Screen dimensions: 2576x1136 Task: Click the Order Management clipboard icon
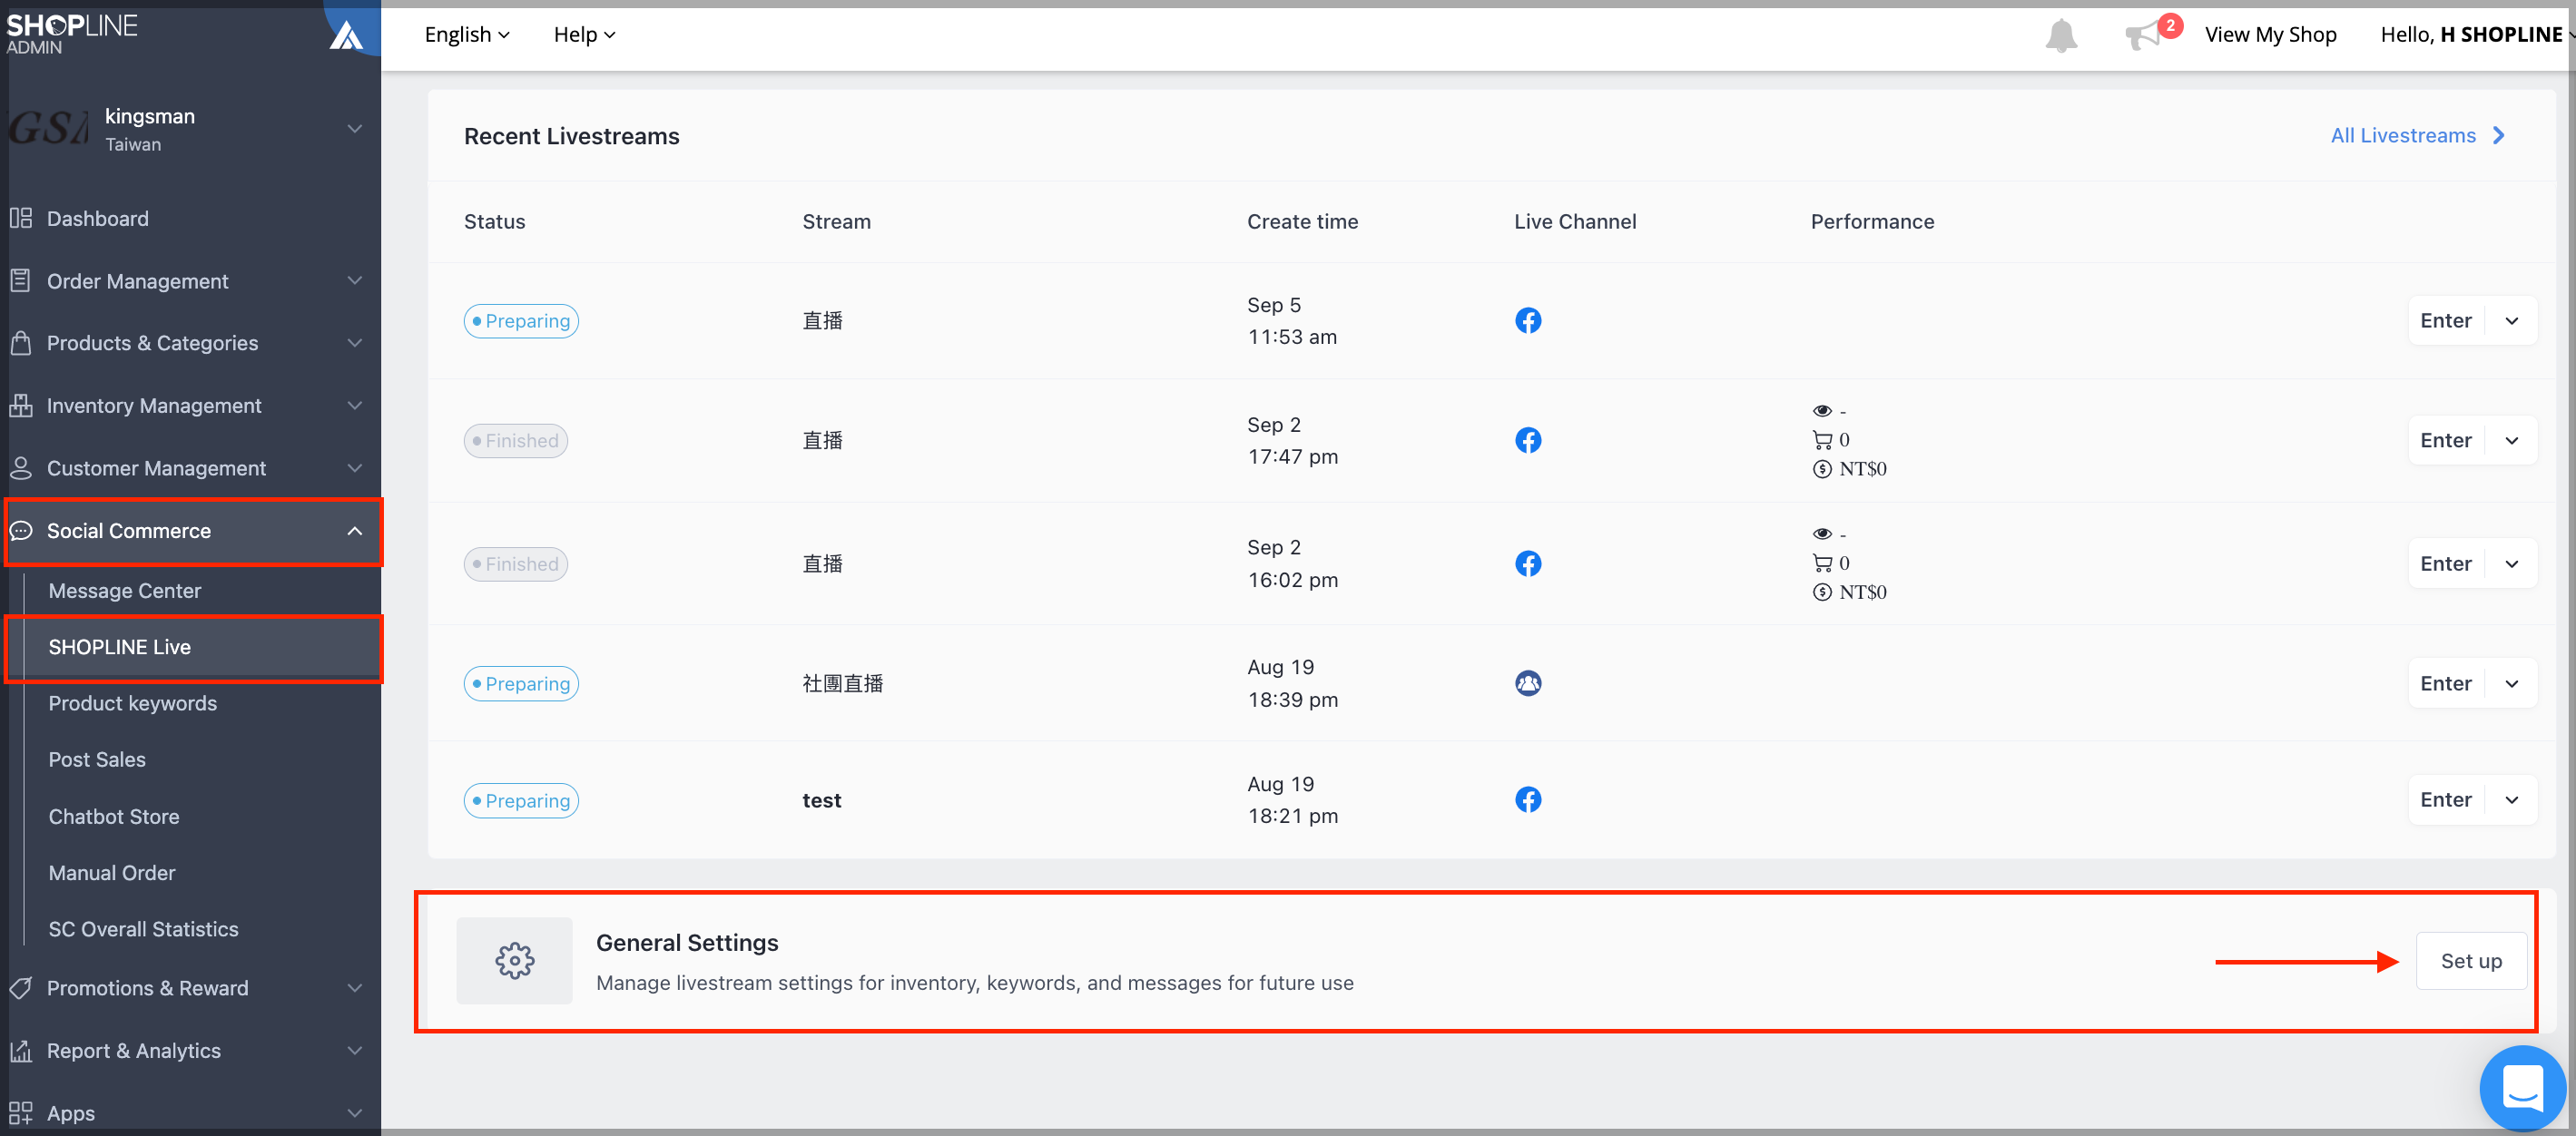point(21,281)
